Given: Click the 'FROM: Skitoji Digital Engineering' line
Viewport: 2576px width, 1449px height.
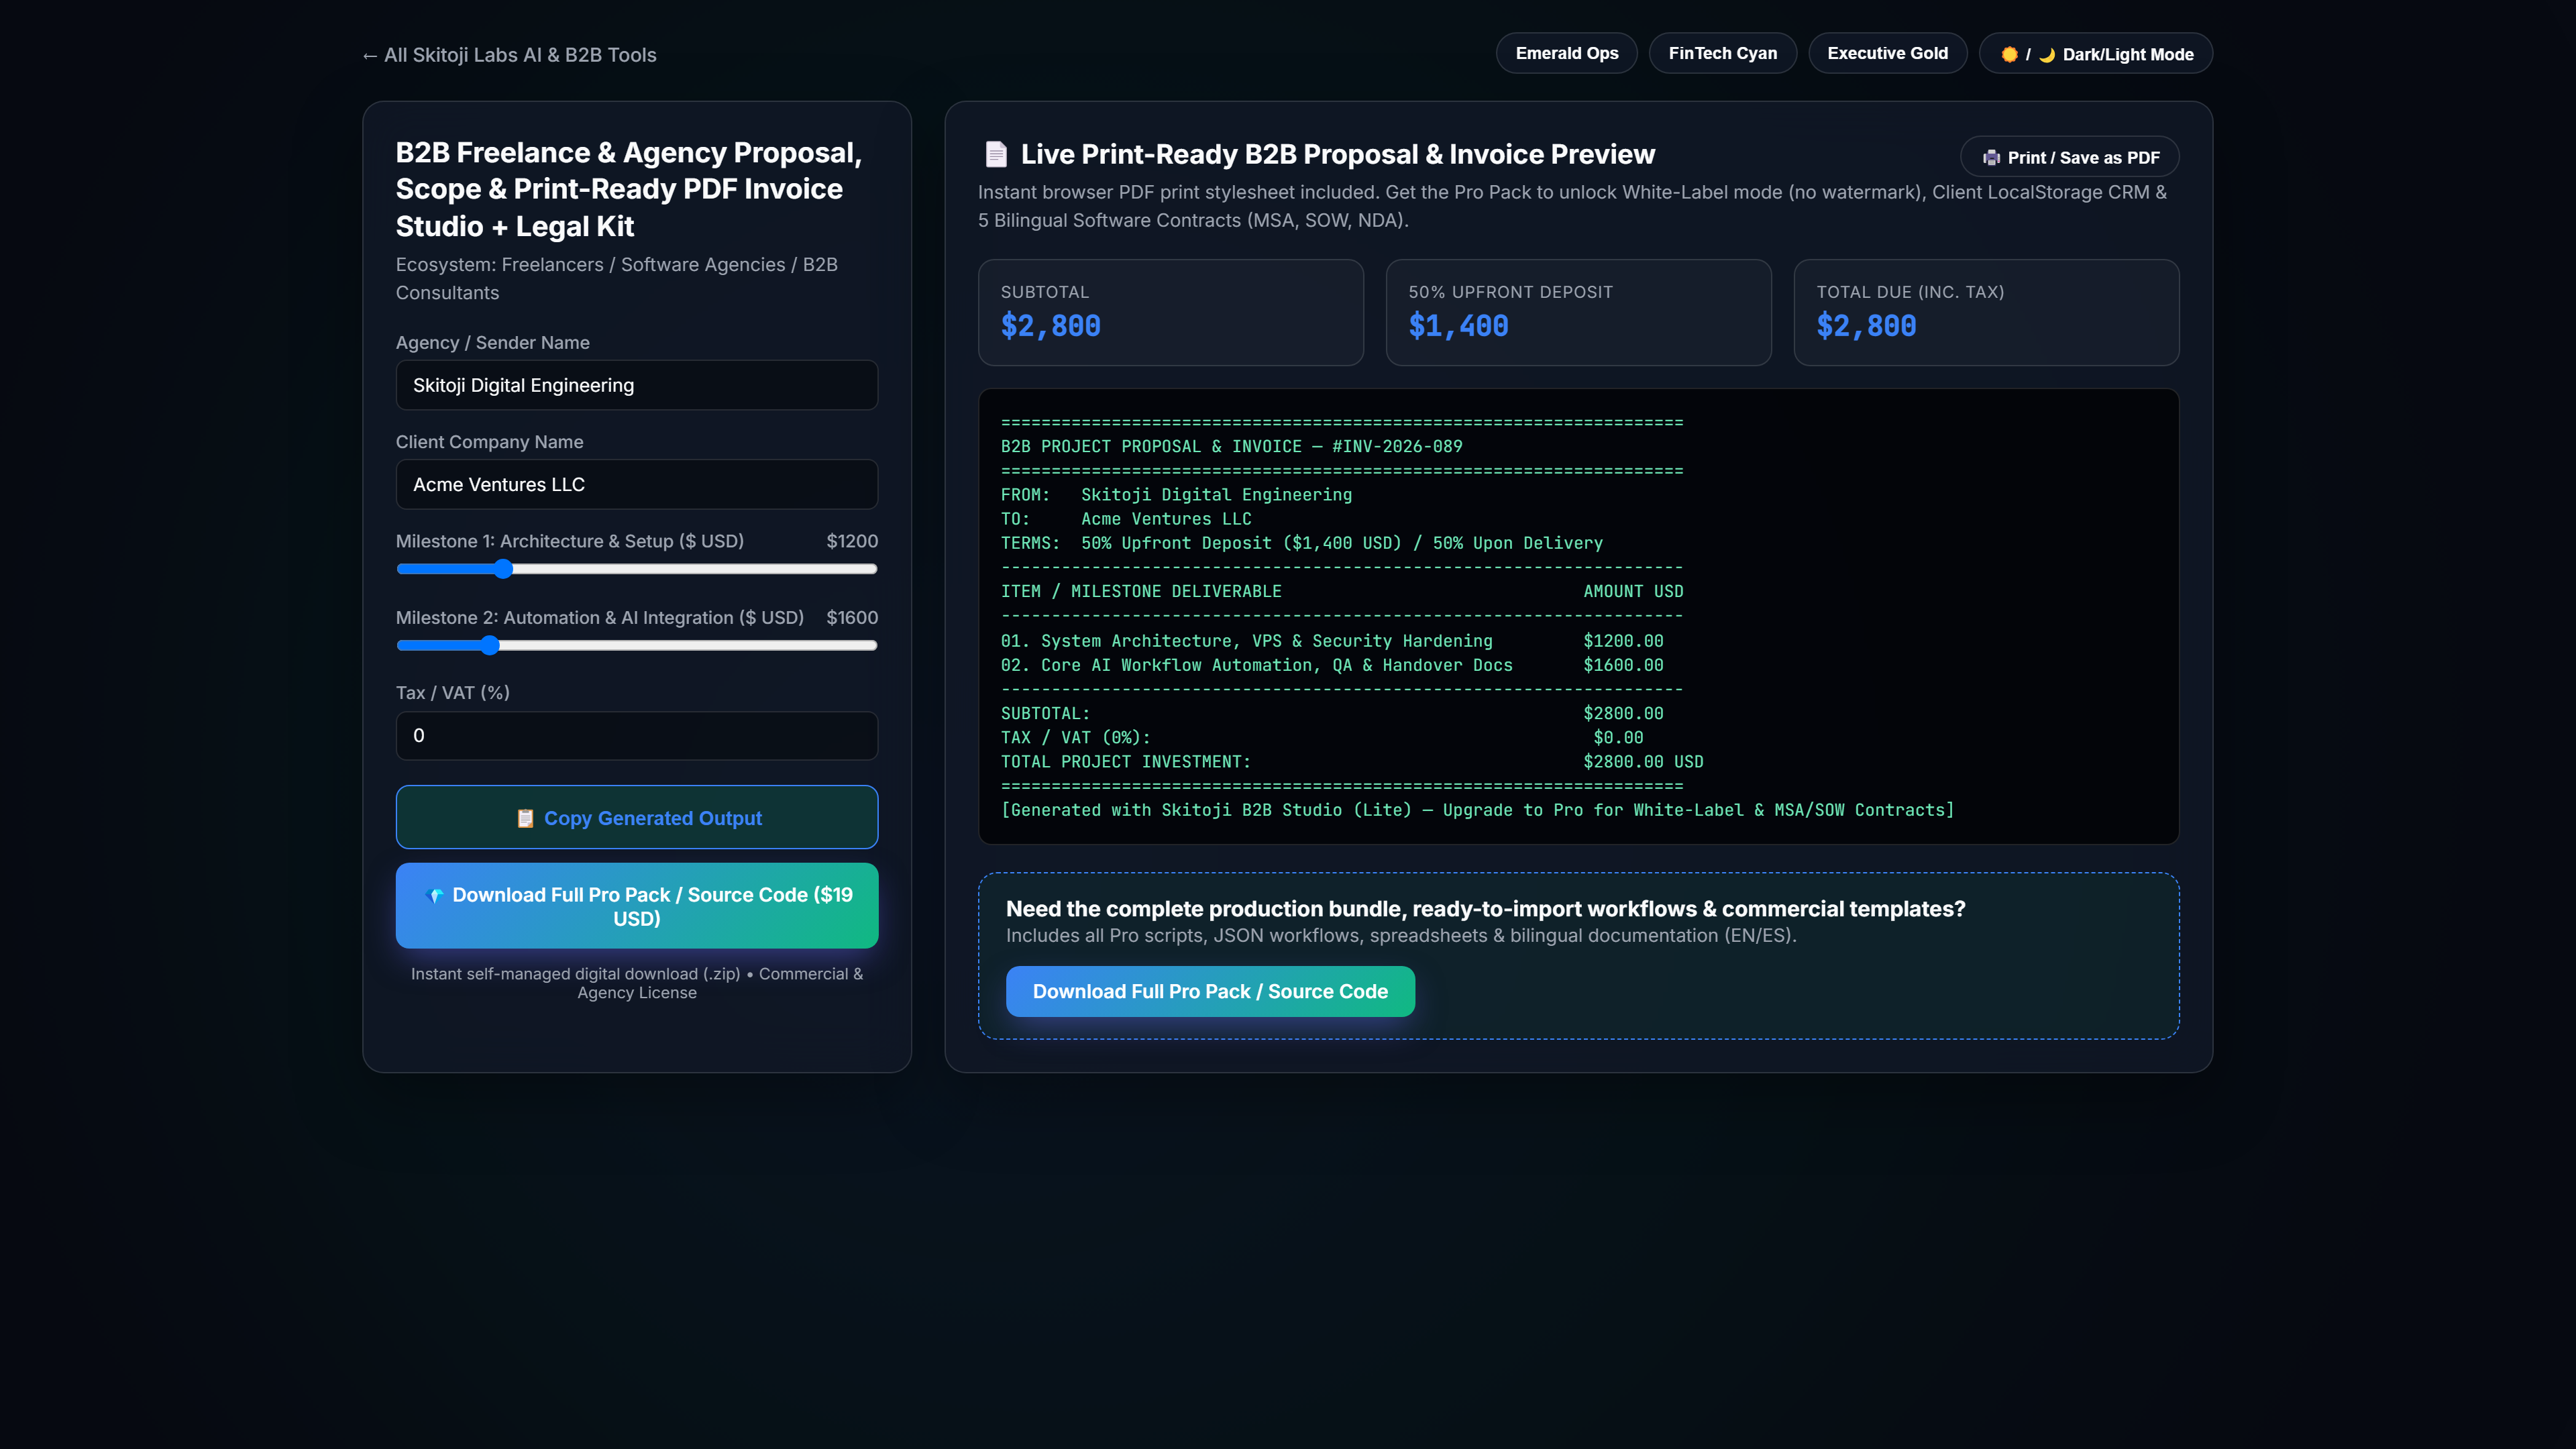Looking at the screenshot, I should point(1176,495).
